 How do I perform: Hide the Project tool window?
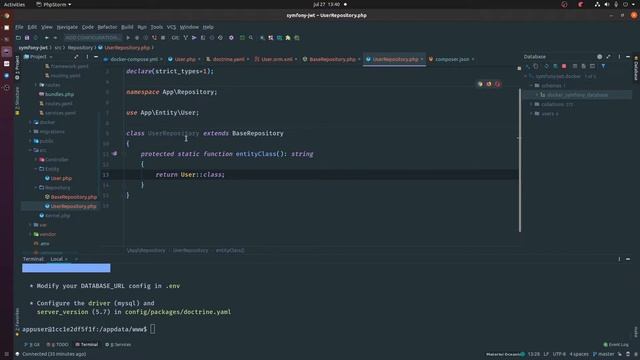pos(96,57)
